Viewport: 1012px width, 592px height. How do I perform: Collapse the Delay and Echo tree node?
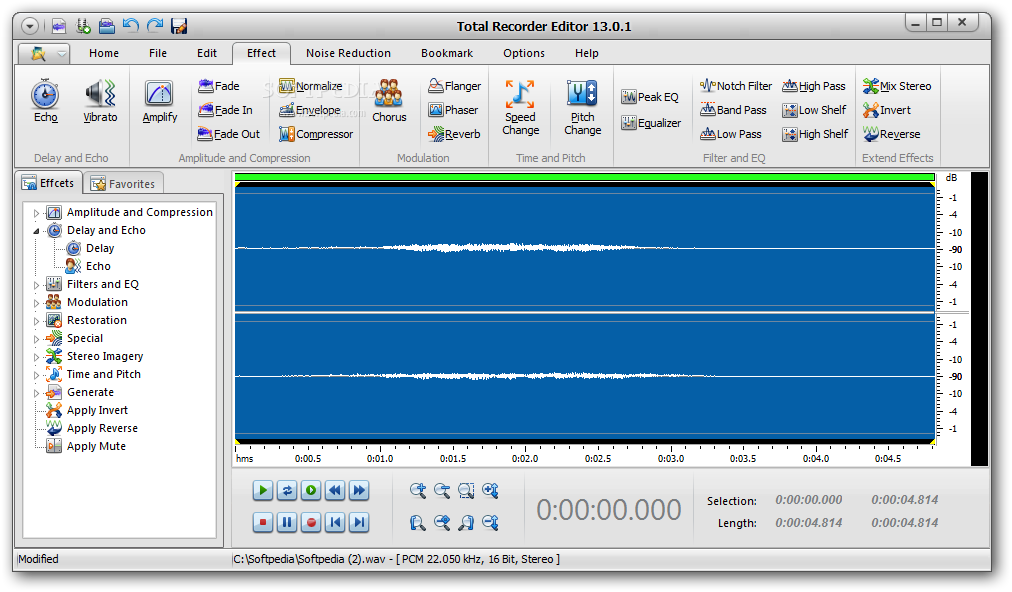tap(36, 230)
